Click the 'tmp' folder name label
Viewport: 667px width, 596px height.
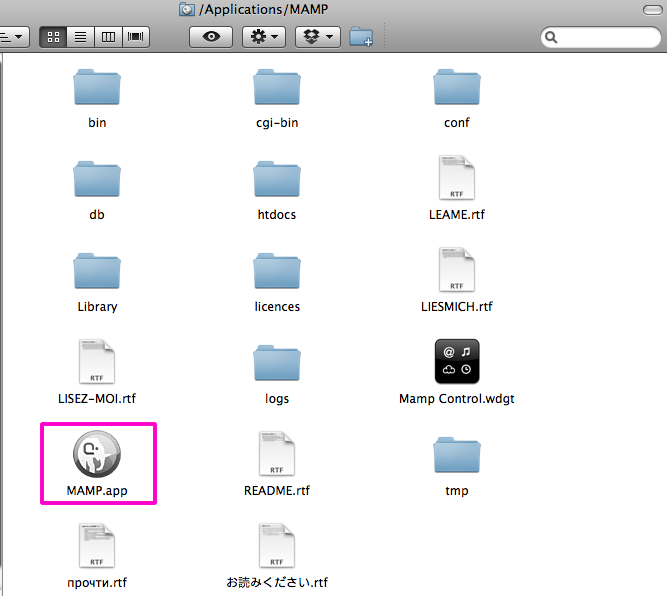[x=457, y=490]
